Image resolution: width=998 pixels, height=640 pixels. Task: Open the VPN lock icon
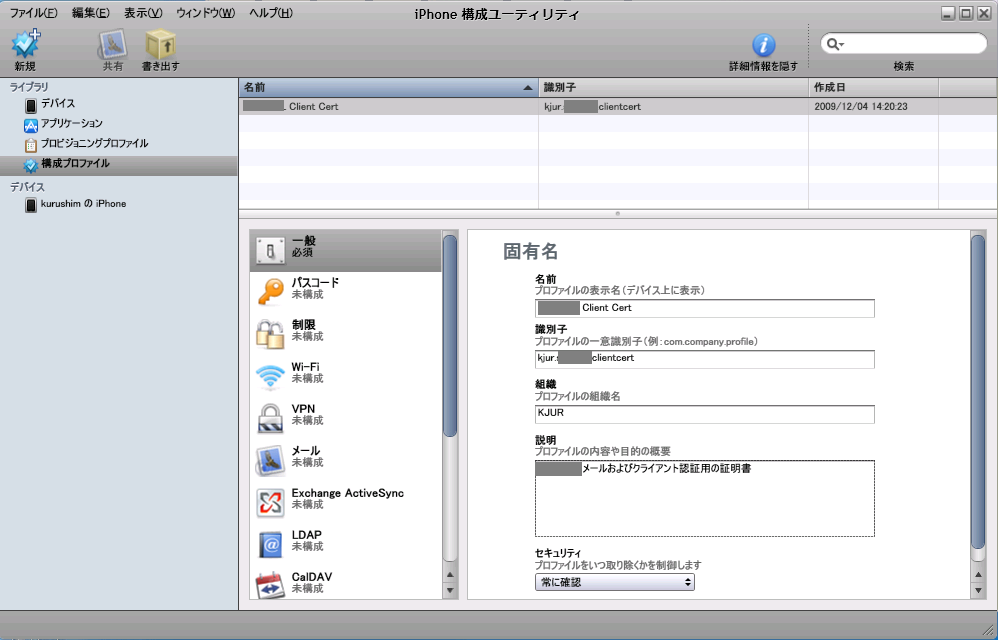click(x=271, y=418)
